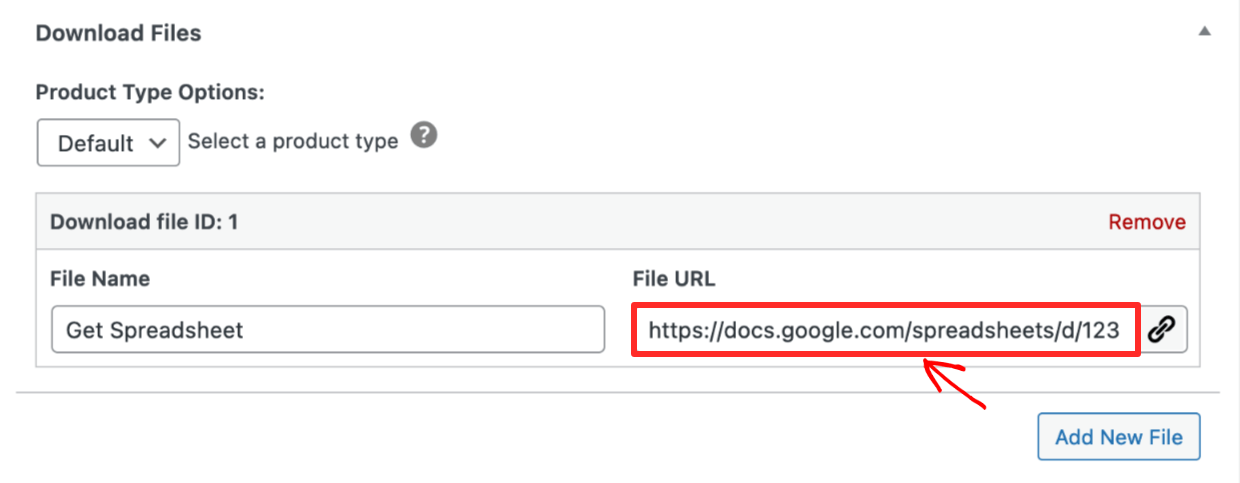Click the '123' at the URL's end
The height and width of the screenshot is (483, 1240).
(1100, 329)
